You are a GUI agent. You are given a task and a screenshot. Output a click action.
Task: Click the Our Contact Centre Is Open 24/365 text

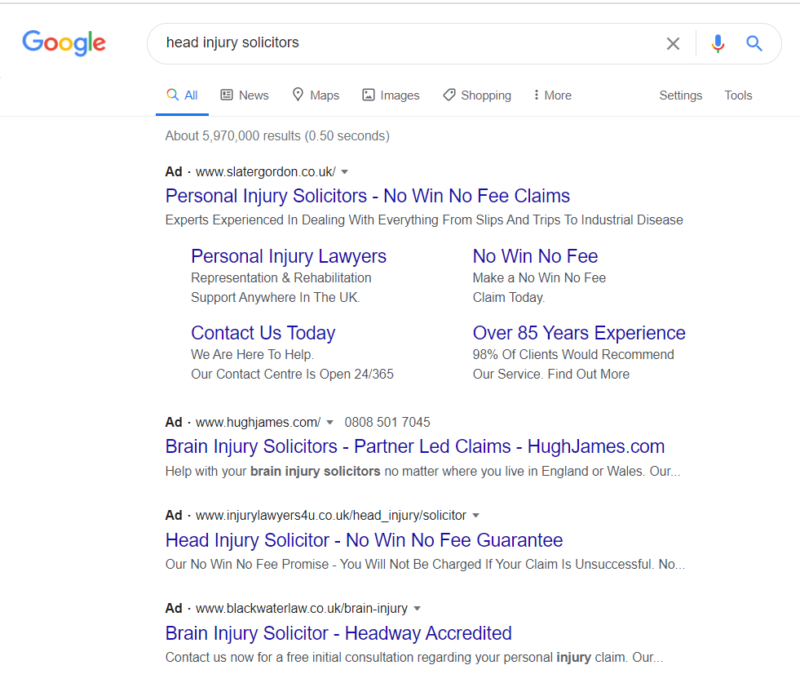click(292, 374)
